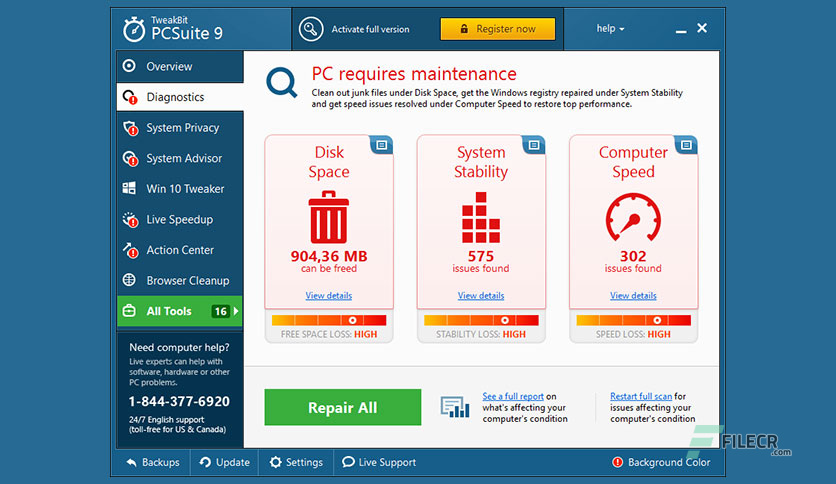Open Live Speedup section
This screenshot has width=836, height=484.
point(180,219)
